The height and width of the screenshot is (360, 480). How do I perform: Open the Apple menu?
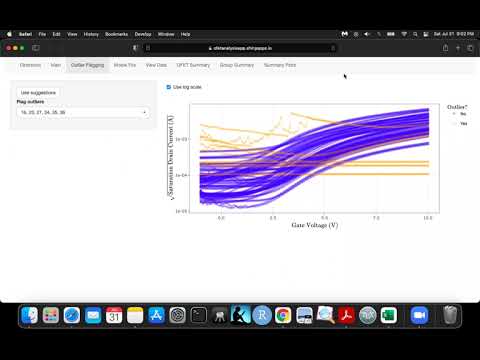(9, 34)
